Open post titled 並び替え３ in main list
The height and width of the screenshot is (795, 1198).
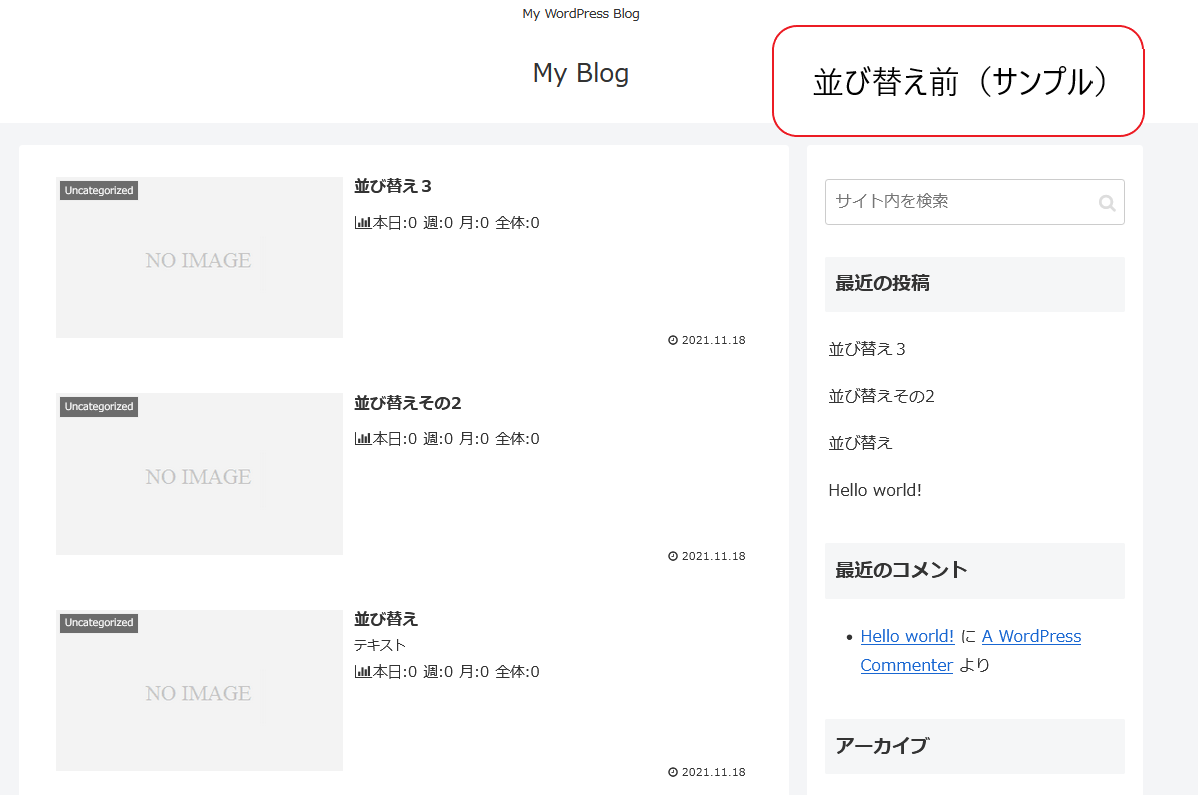coord(392,186)
